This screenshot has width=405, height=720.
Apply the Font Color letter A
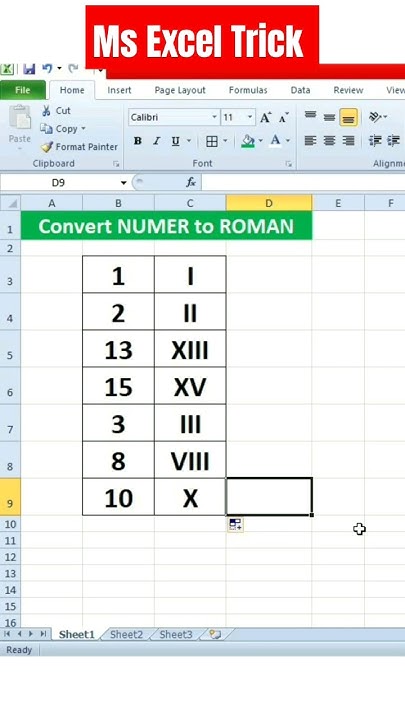(275, 141)
